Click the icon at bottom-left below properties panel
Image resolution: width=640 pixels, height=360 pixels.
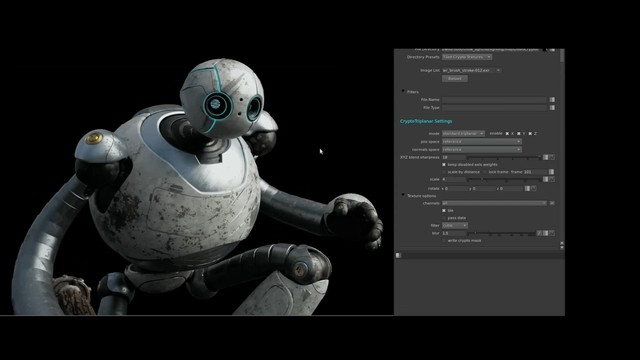tap(398, 255)
